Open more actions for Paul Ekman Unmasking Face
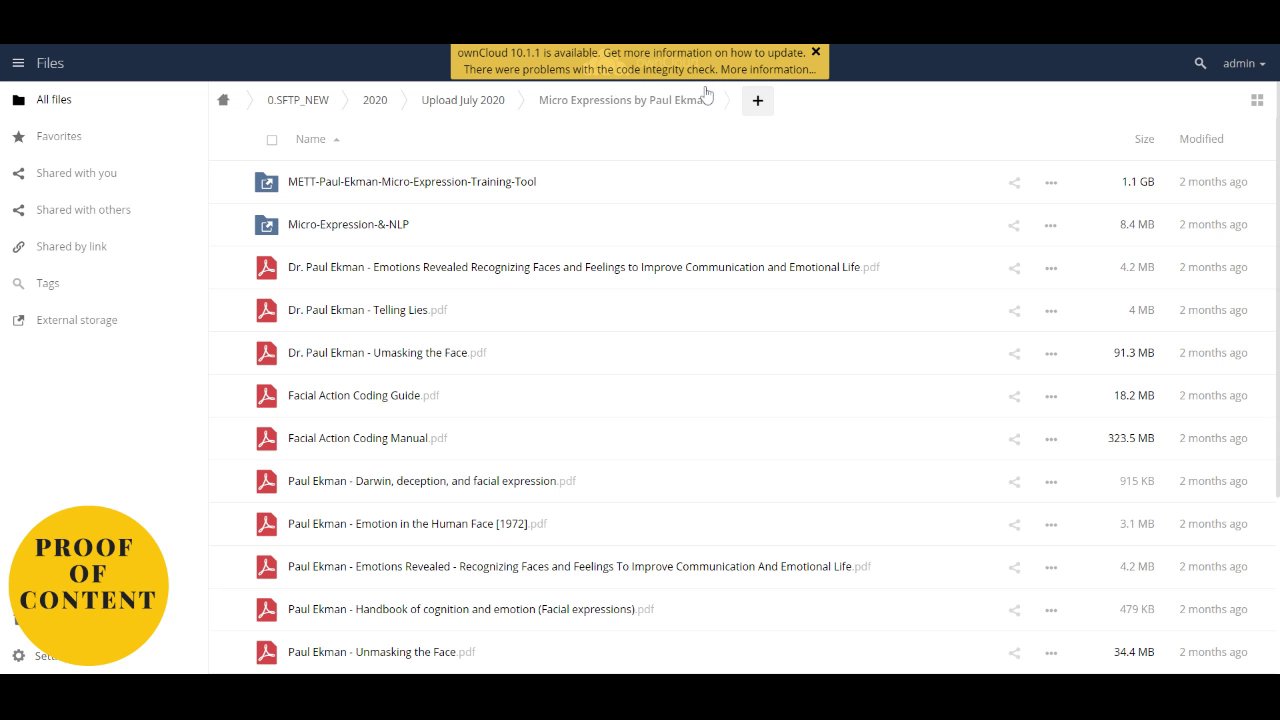 (x=1051, y=653)
